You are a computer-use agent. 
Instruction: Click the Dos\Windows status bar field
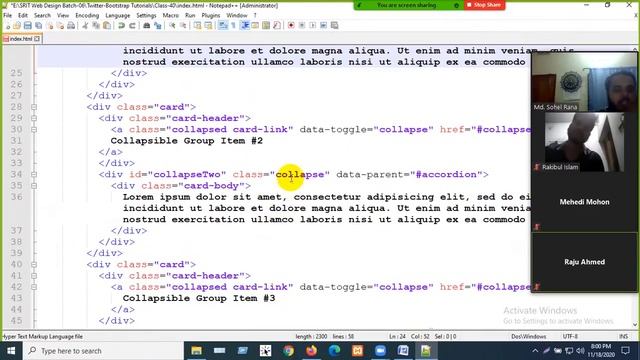(x=529, y=336)
